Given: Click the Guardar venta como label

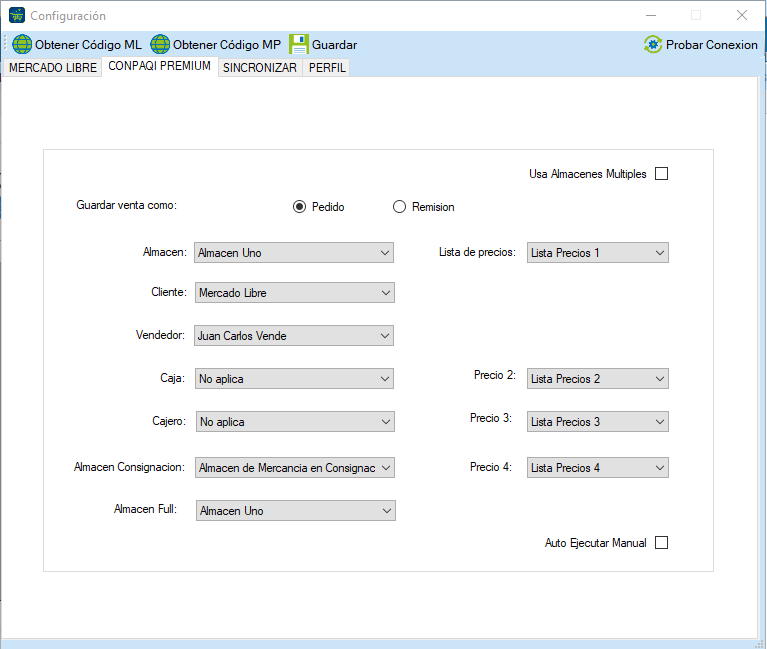Looking at the screenshot, I should pyautogui.click(x=127, y=205).
